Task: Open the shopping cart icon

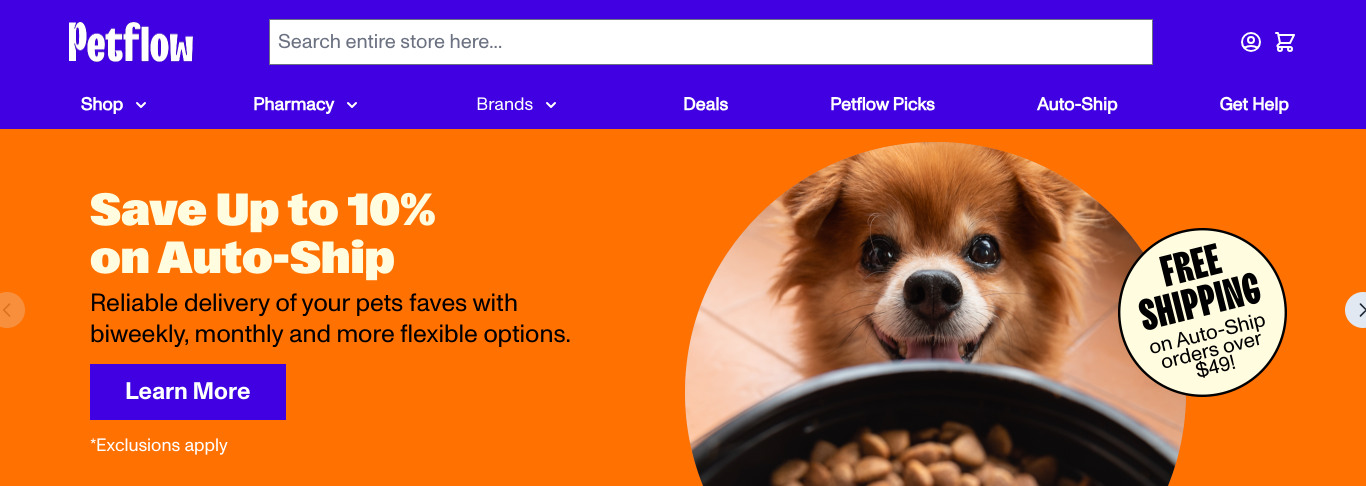Action: tap(1285, 42)
